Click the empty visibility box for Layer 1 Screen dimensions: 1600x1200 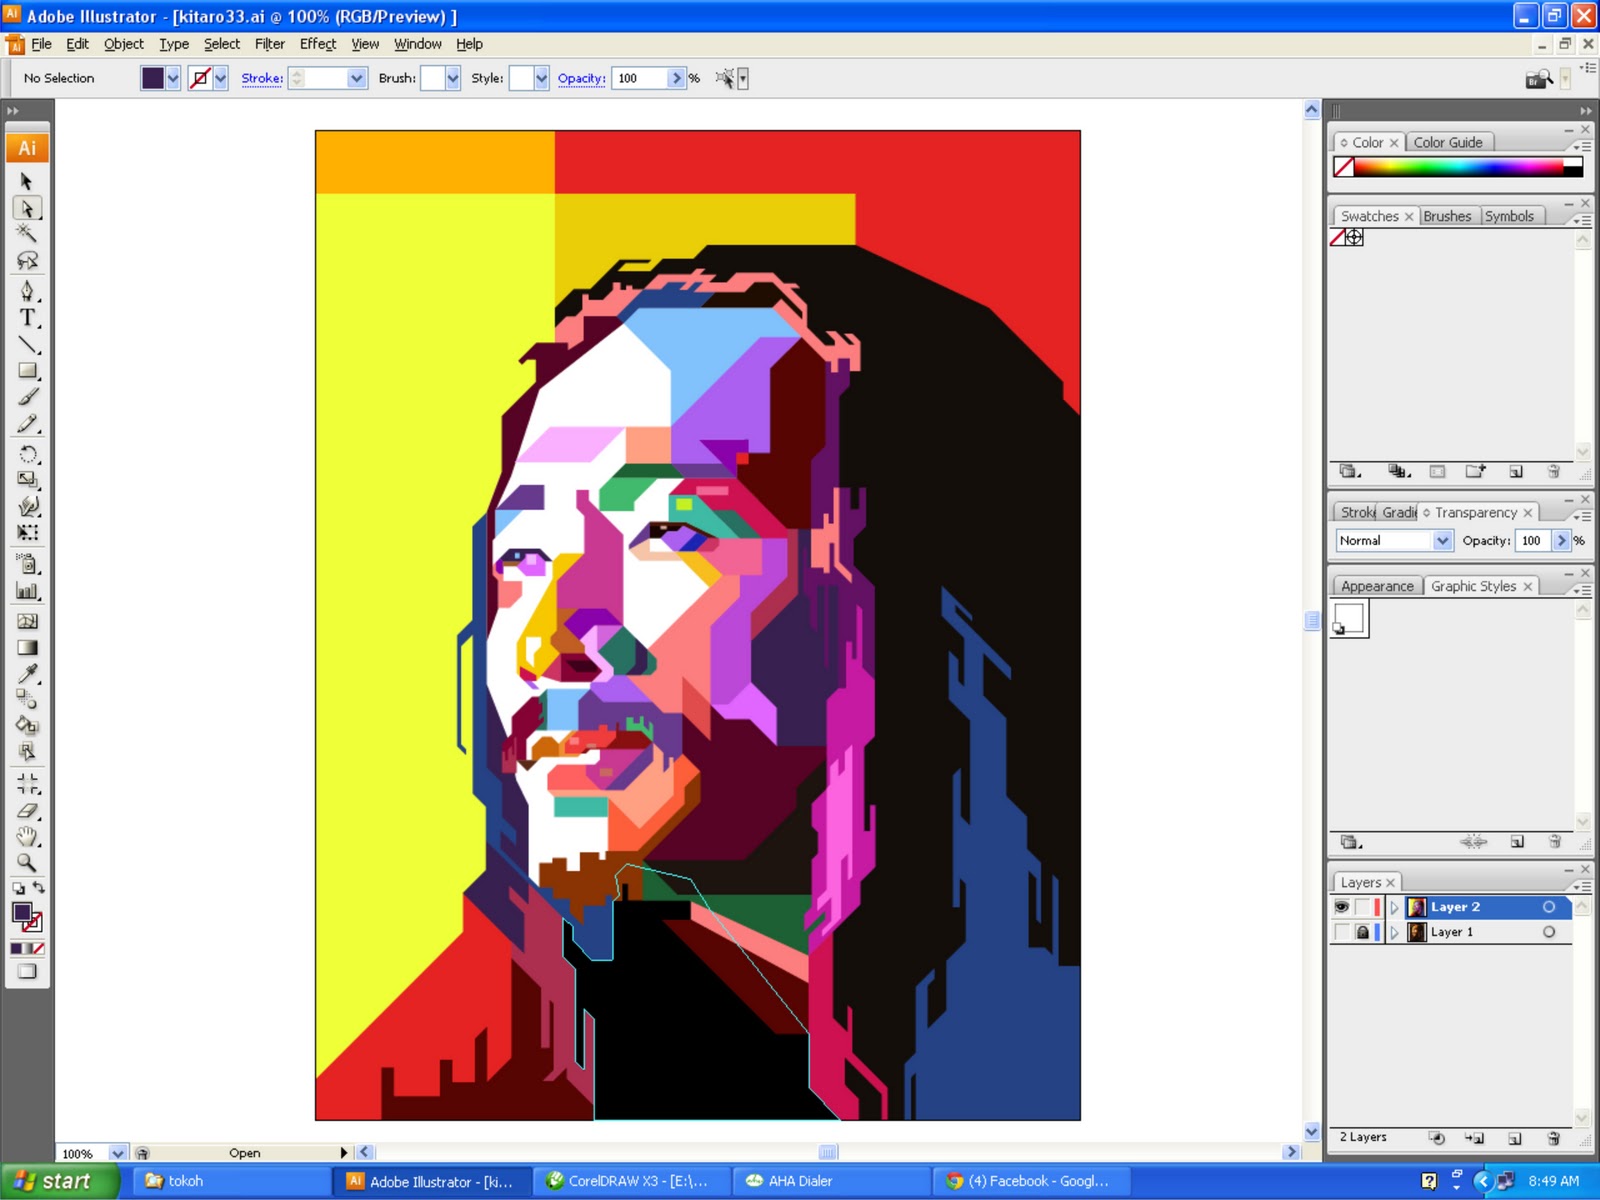[x=1342, y=932]
